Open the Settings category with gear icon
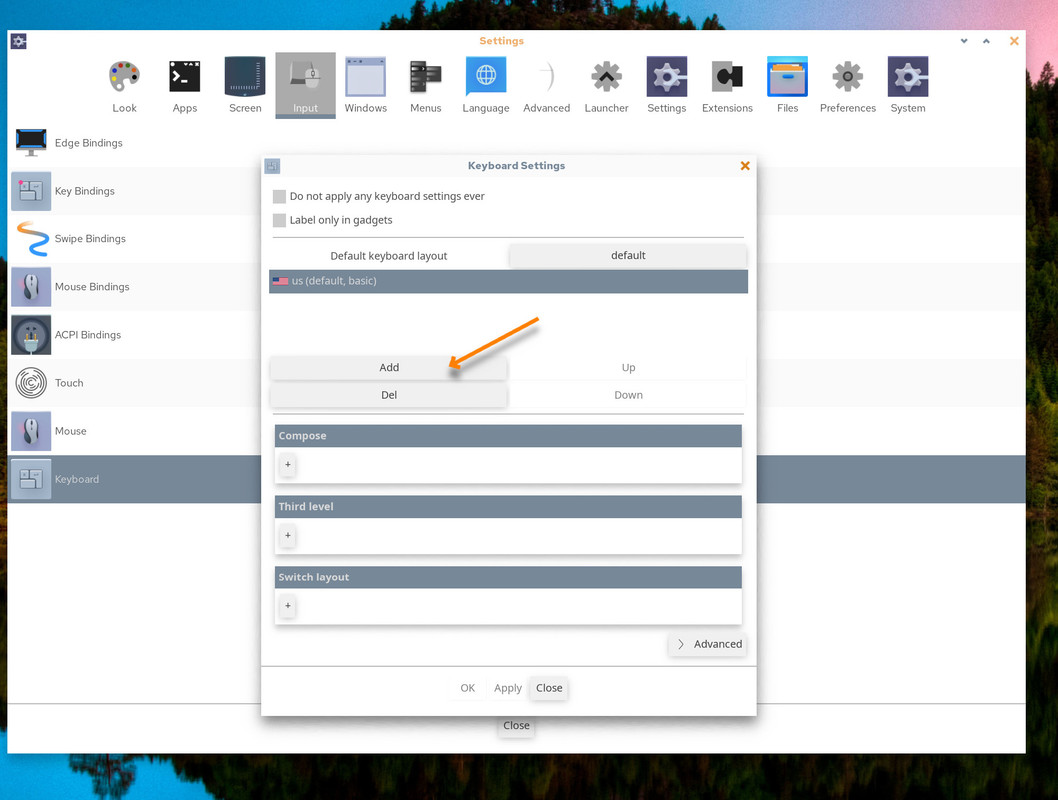Viewport: 1058px width, 800px height. 667,85
